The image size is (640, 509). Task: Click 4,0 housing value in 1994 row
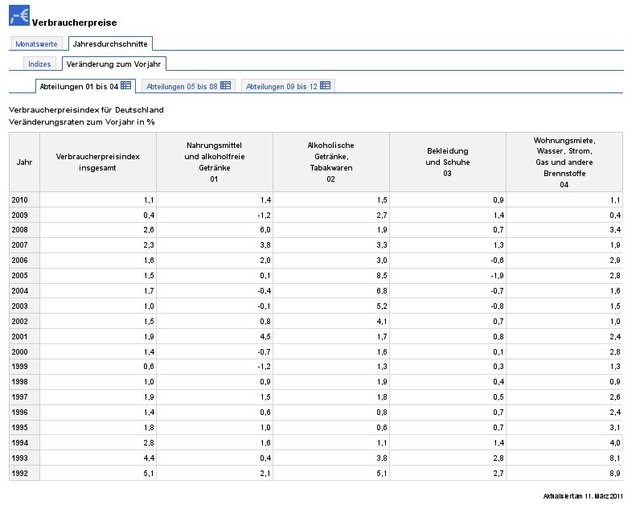click(x=615, y=443)
